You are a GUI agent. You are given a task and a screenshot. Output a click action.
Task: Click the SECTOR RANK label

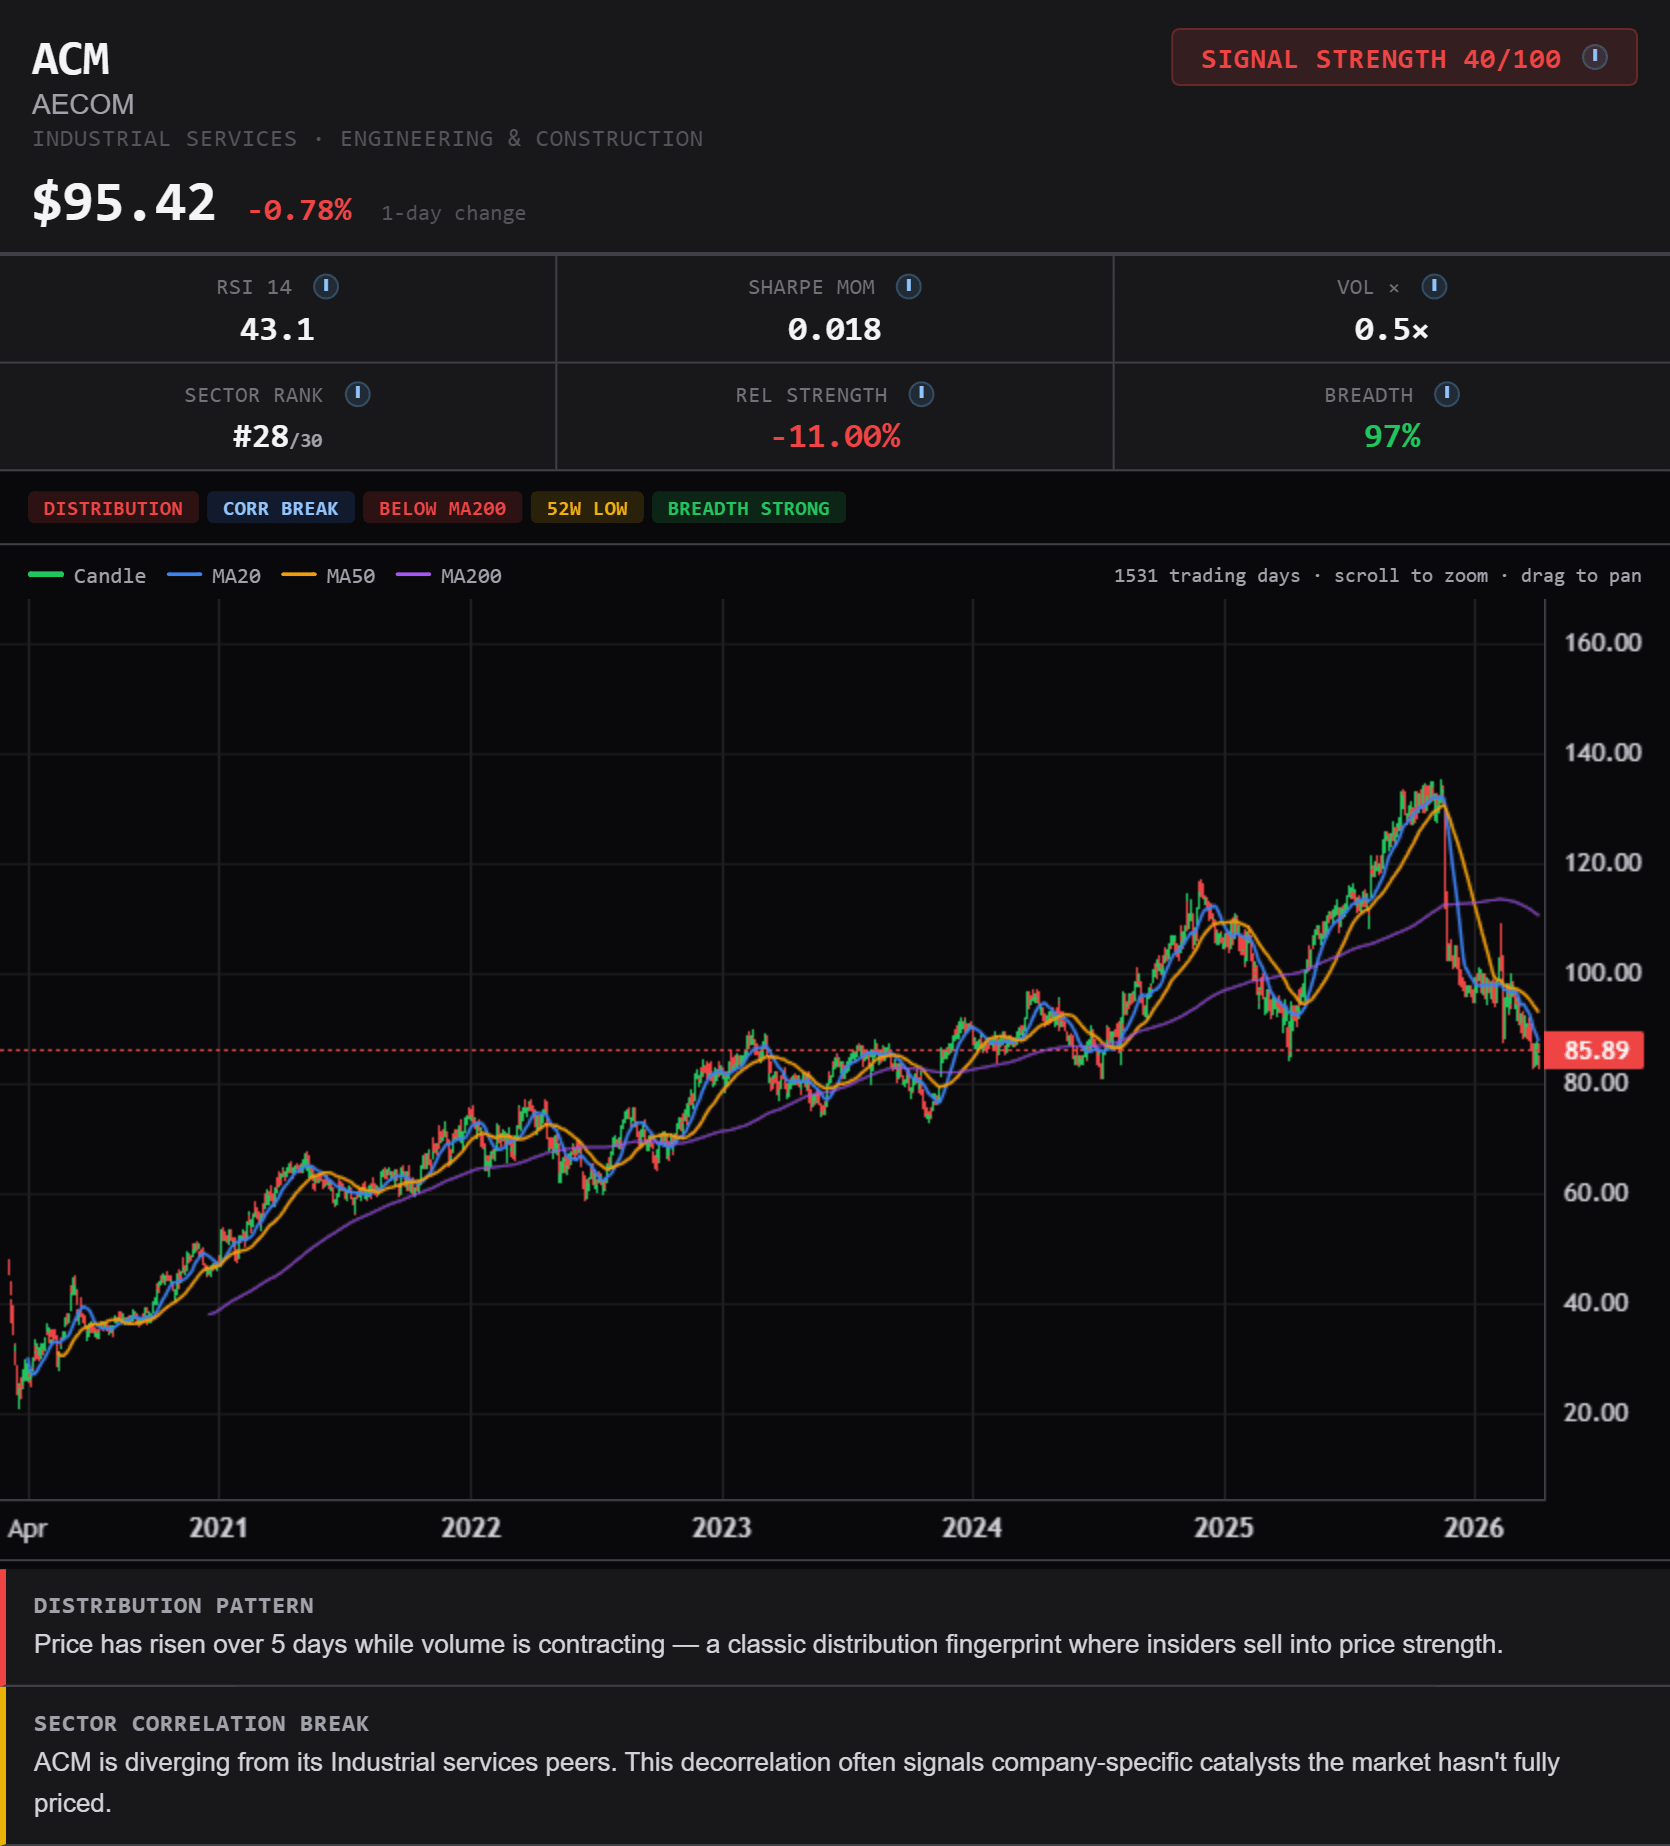pos(254,396)
